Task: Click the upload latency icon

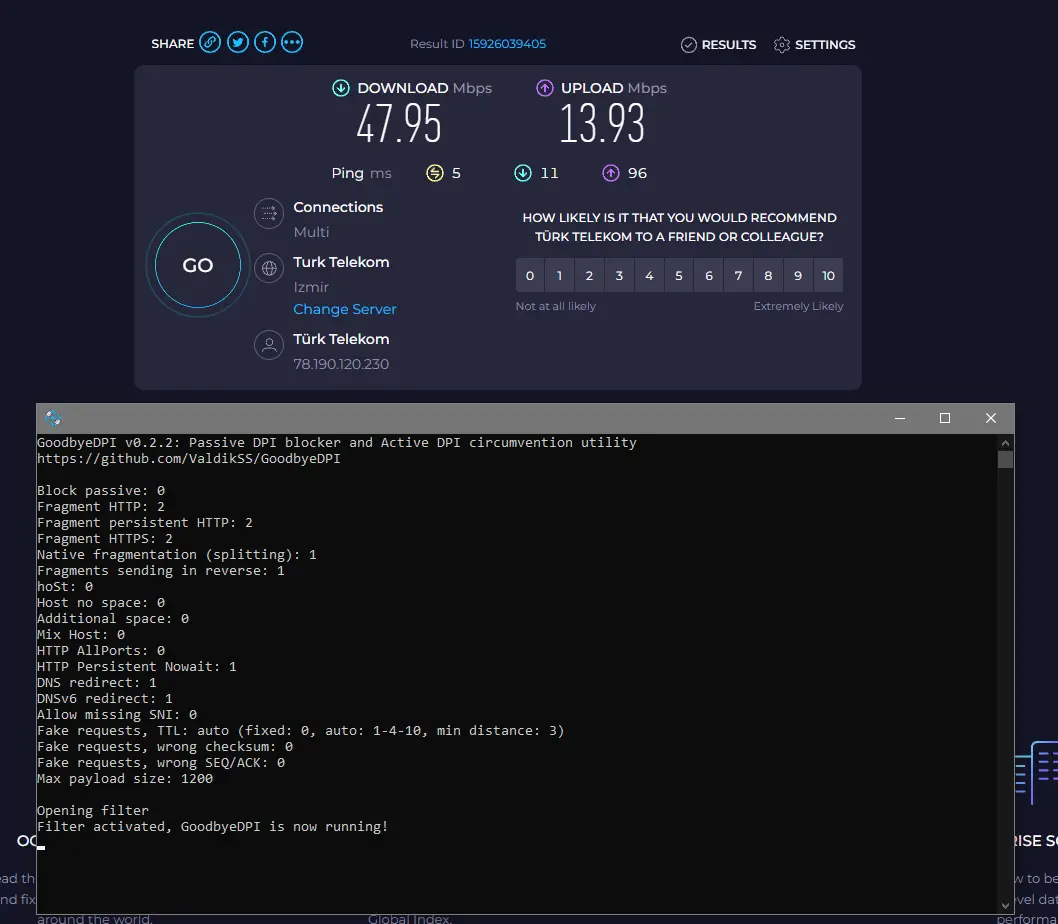Action: pos(611,173)
